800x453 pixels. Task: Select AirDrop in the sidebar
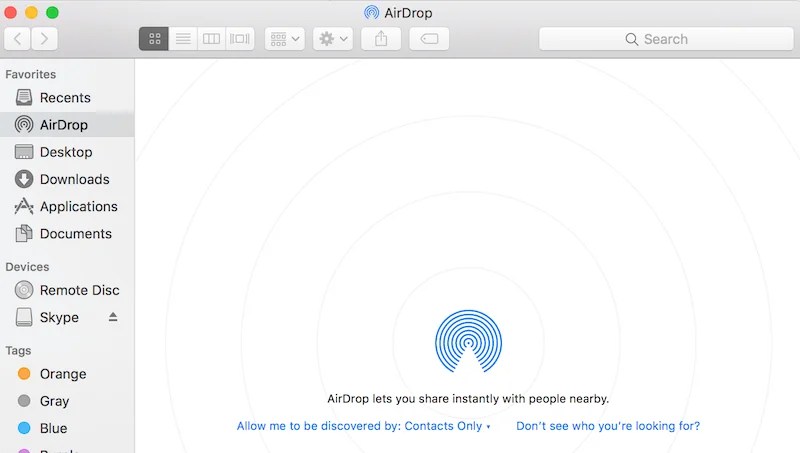(x=67, y=124)
